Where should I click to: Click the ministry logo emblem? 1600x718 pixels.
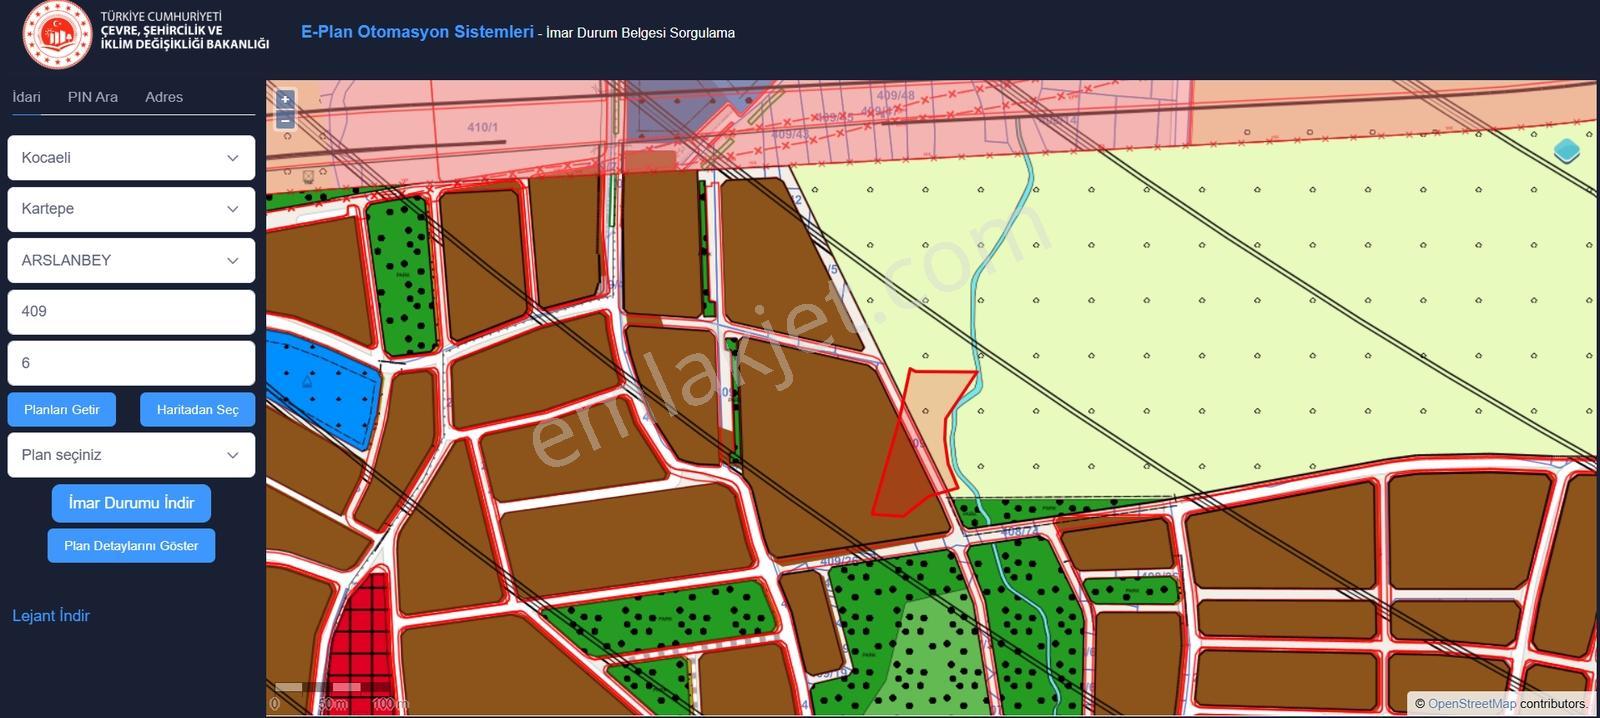tap(57, 36)
